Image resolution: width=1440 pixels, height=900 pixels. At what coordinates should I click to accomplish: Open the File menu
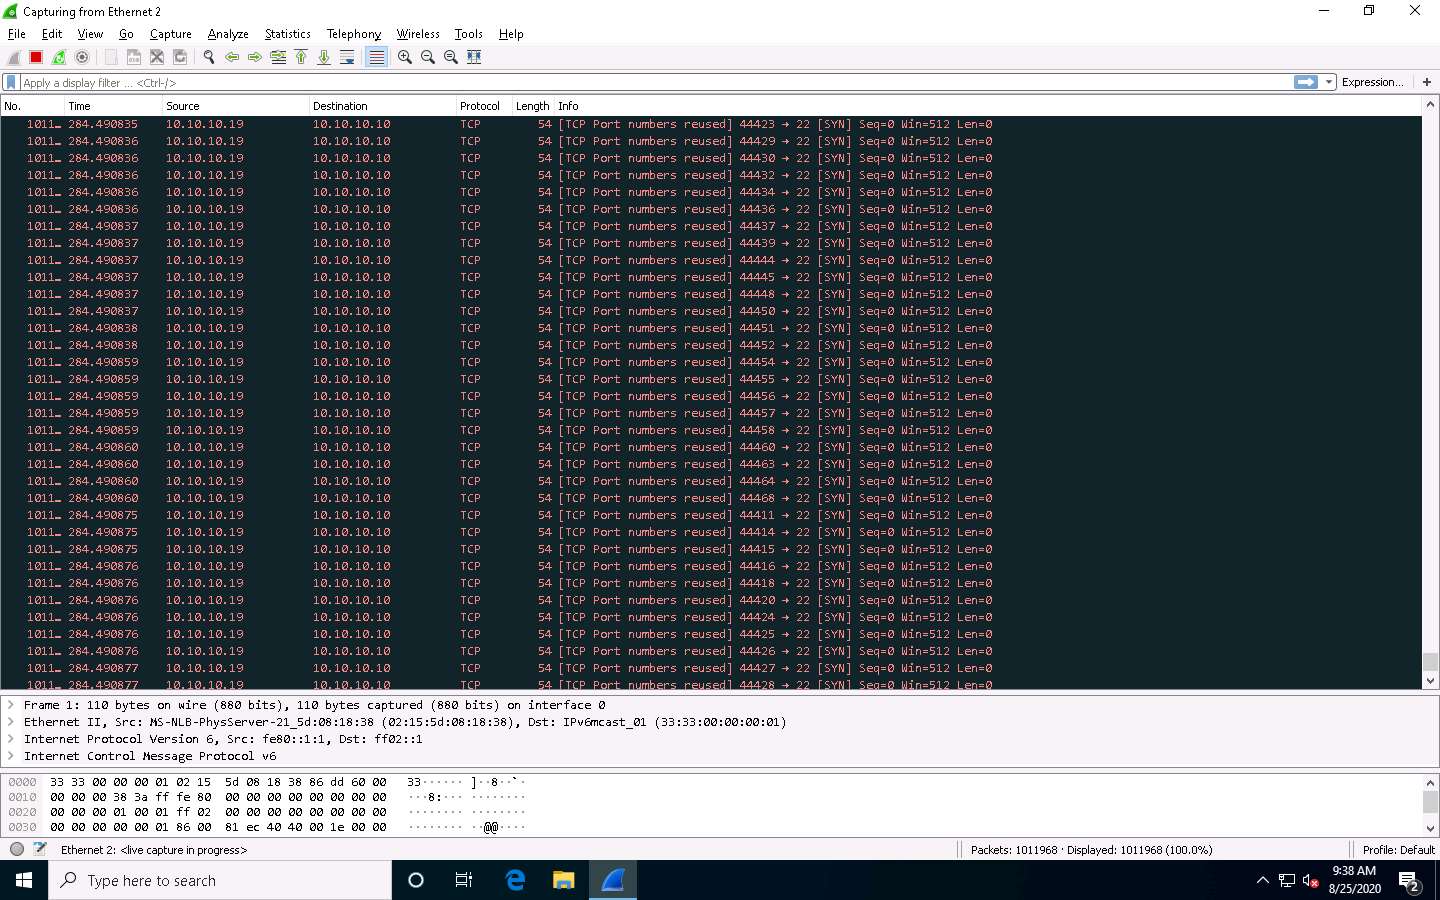pos(17,34)
